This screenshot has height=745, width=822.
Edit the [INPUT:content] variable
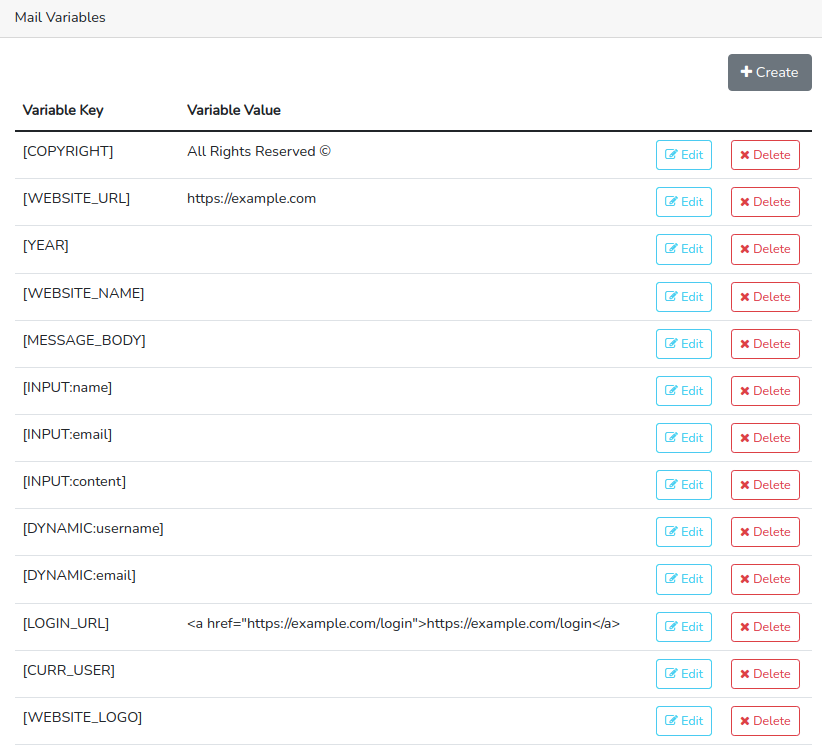point(683,484)
